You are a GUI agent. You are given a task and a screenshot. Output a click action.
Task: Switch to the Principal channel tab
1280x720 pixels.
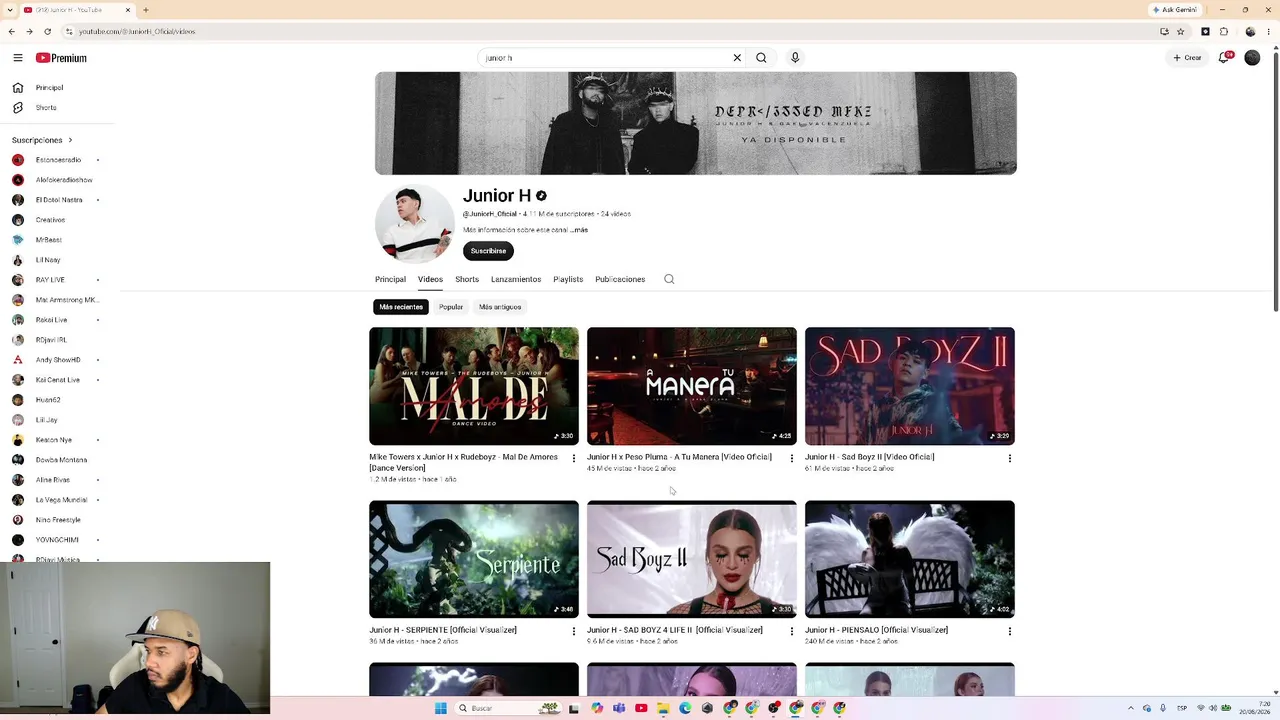coord(390,279)
